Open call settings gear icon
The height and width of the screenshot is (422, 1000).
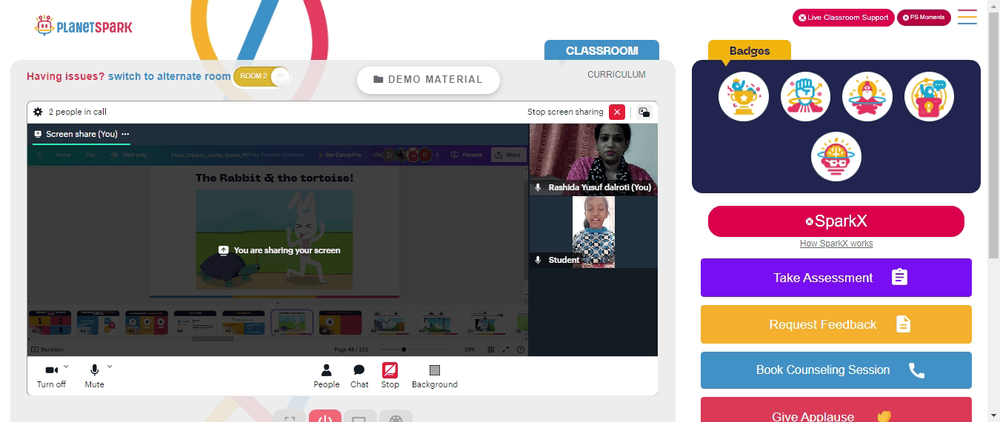pos(38,112)
